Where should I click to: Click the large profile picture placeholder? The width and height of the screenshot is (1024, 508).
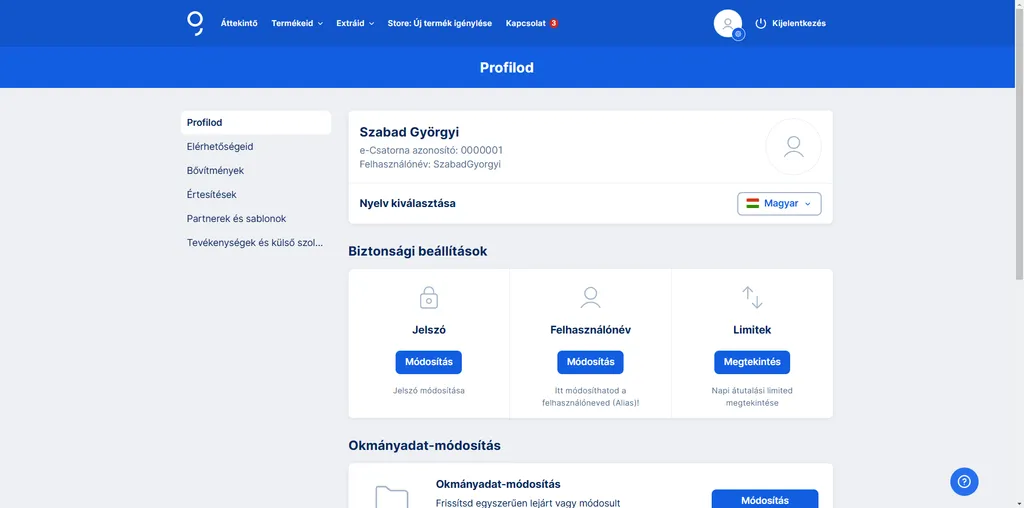pos(793,147)
